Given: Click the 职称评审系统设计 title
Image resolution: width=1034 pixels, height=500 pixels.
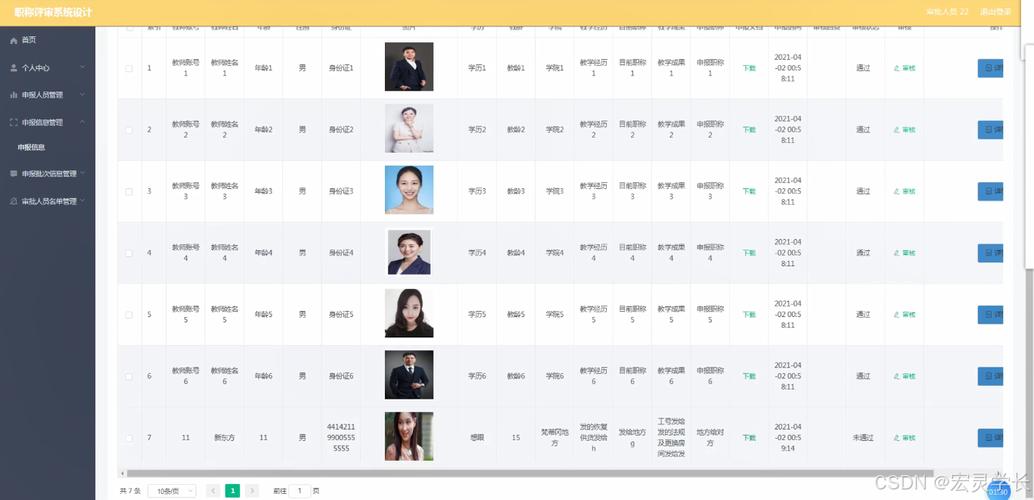Looking at the screenshot, I should click(53, 13).
